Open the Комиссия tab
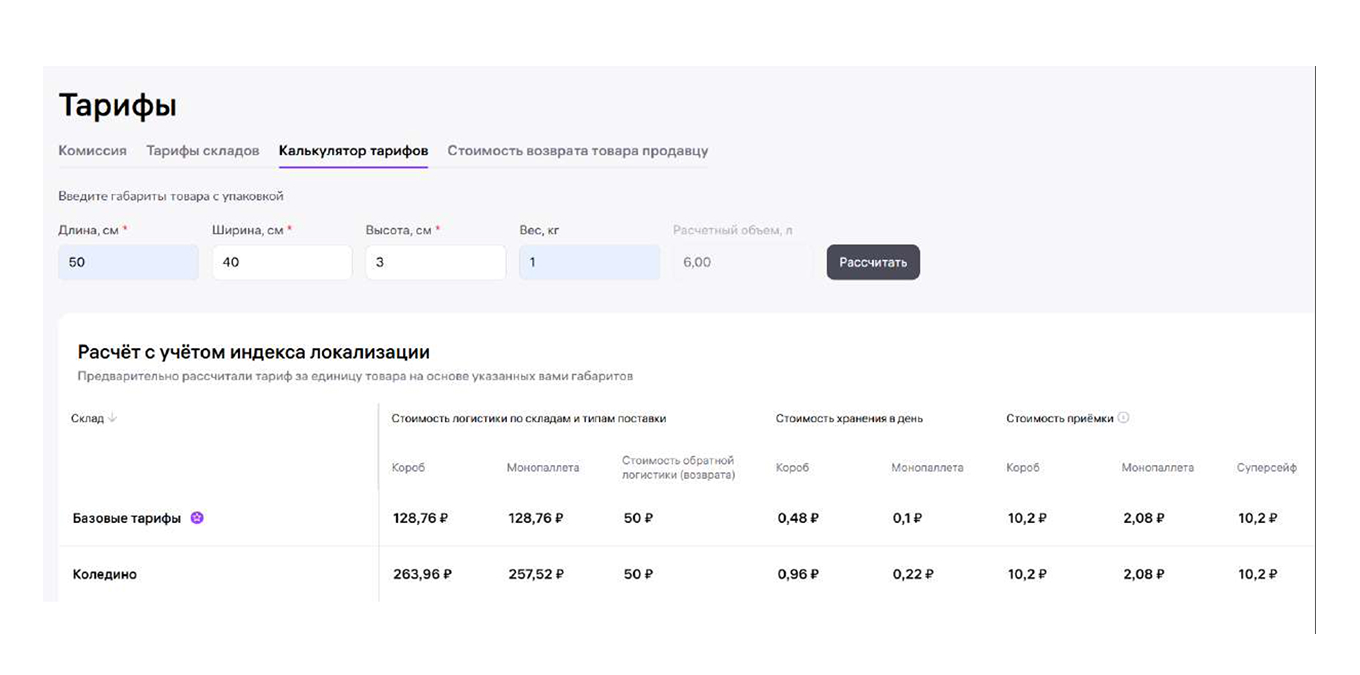The height and width of the screenshot is (675, 1360). [92, 151]
